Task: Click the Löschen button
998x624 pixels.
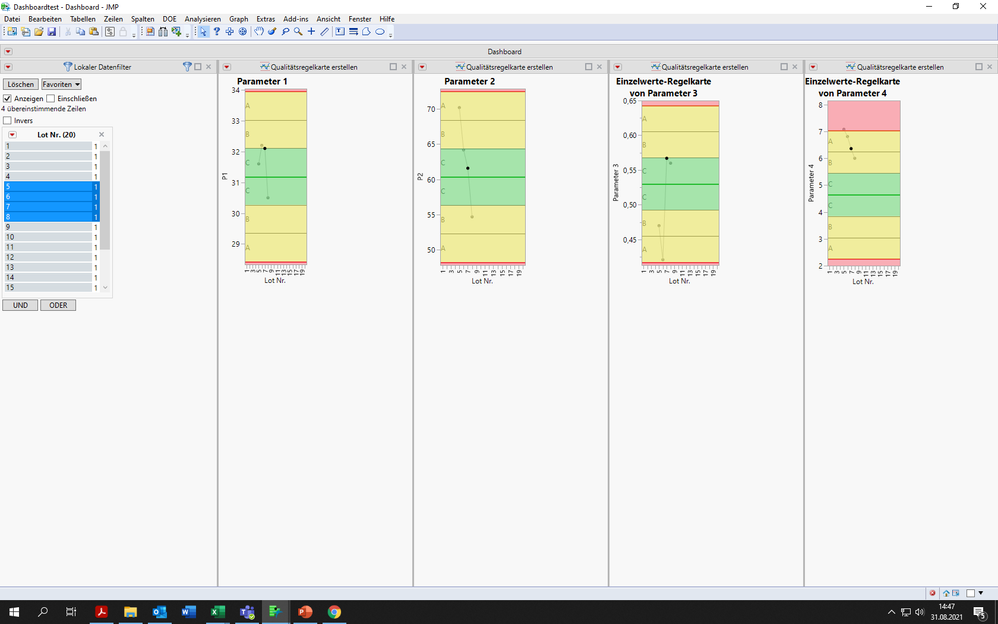Action: pos(21,84)
